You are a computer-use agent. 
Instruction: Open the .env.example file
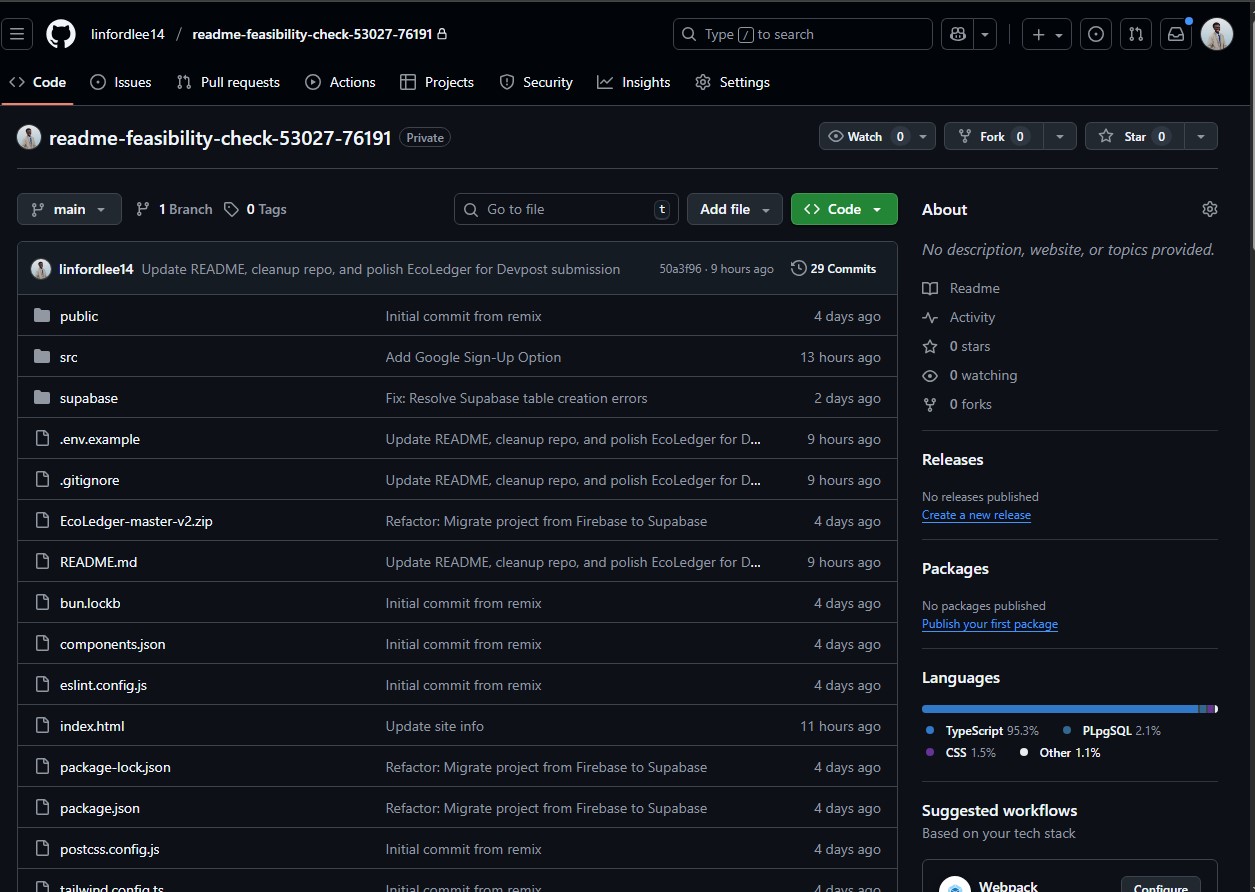(100, 439)
